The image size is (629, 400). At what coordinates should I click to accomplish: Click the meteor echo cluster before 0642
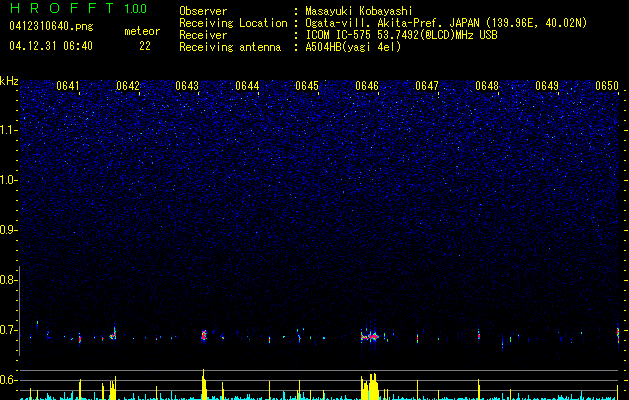tap(113, 334)
